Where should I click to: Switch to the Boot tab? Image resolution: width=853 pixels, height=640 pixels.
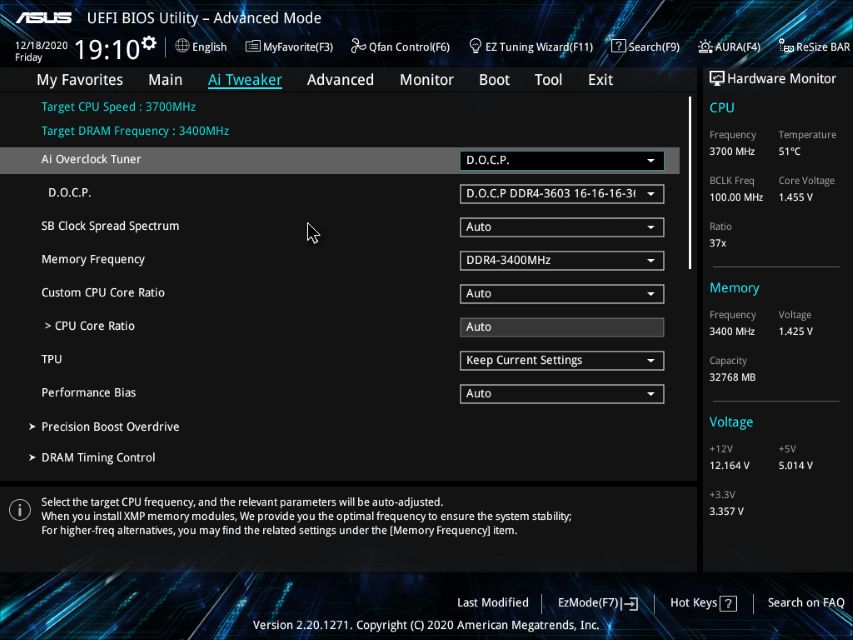pyautogui.click(x=494, y=80)
